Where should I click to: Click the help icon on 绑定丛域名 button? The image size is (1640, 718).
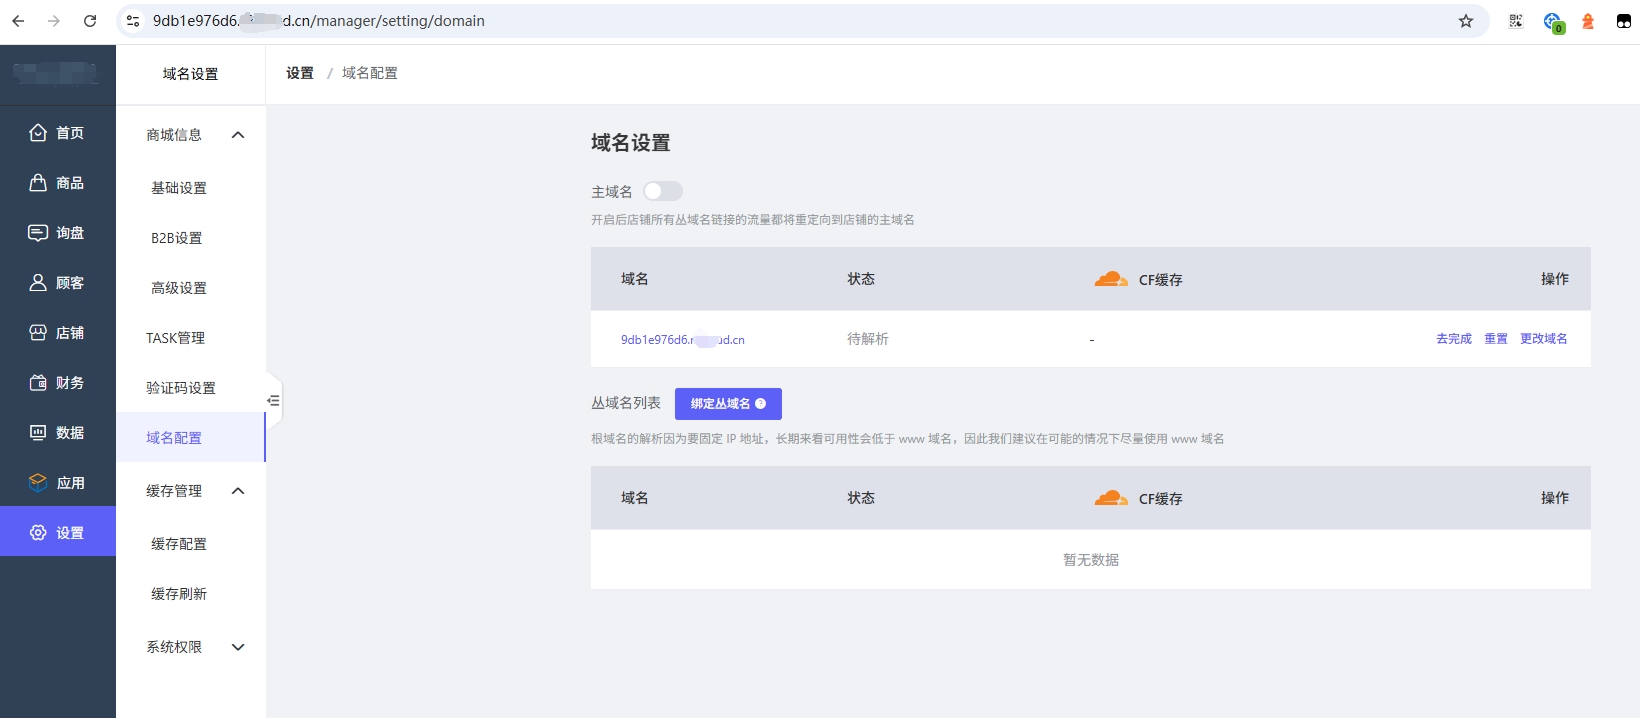click(x=761, y=404)
